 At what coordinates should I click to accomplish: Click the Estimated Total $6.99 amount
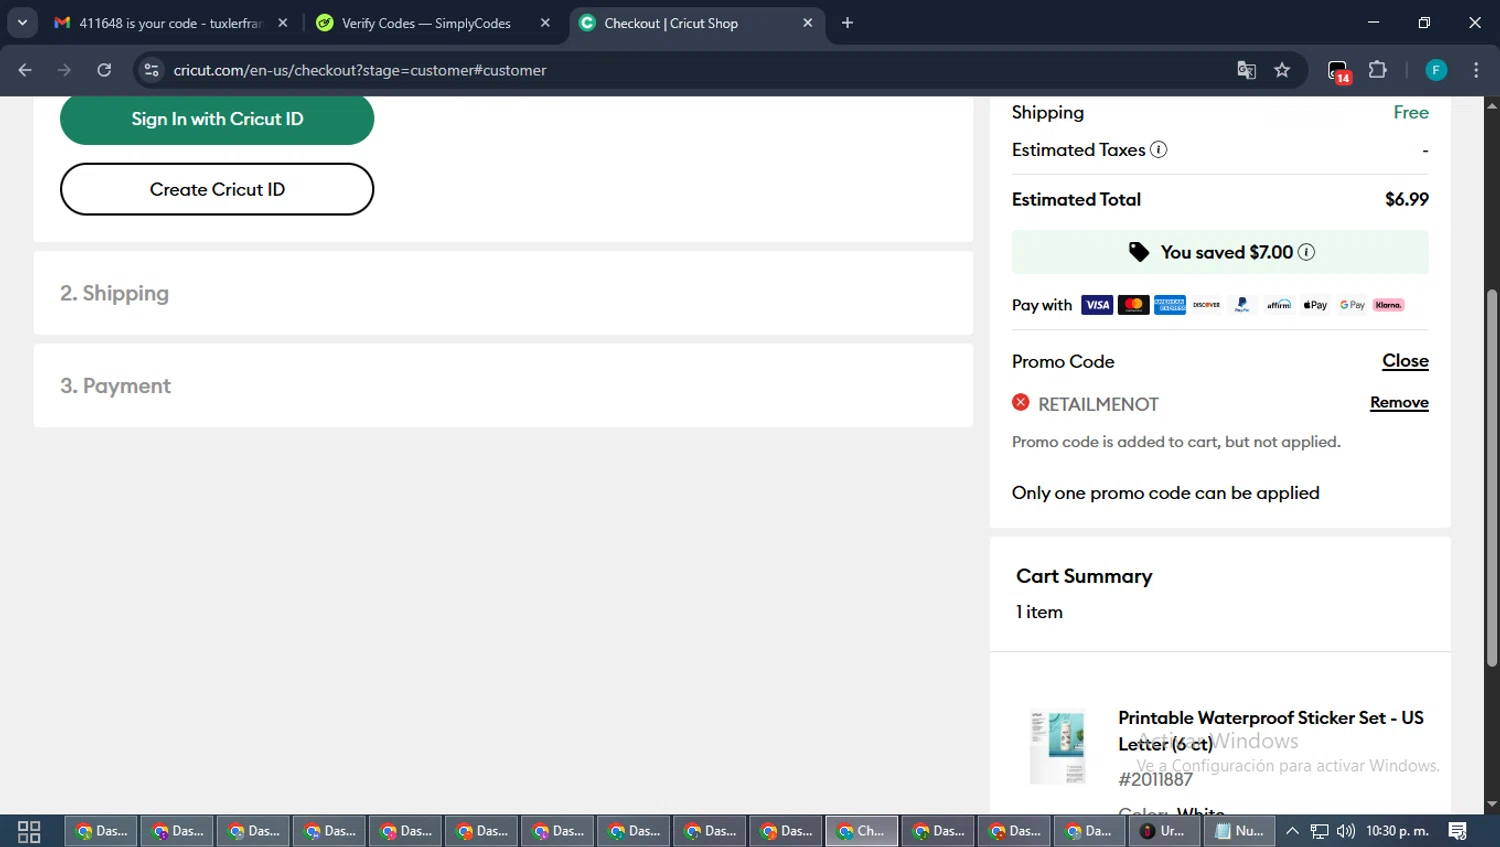[x=1406, y=199]
